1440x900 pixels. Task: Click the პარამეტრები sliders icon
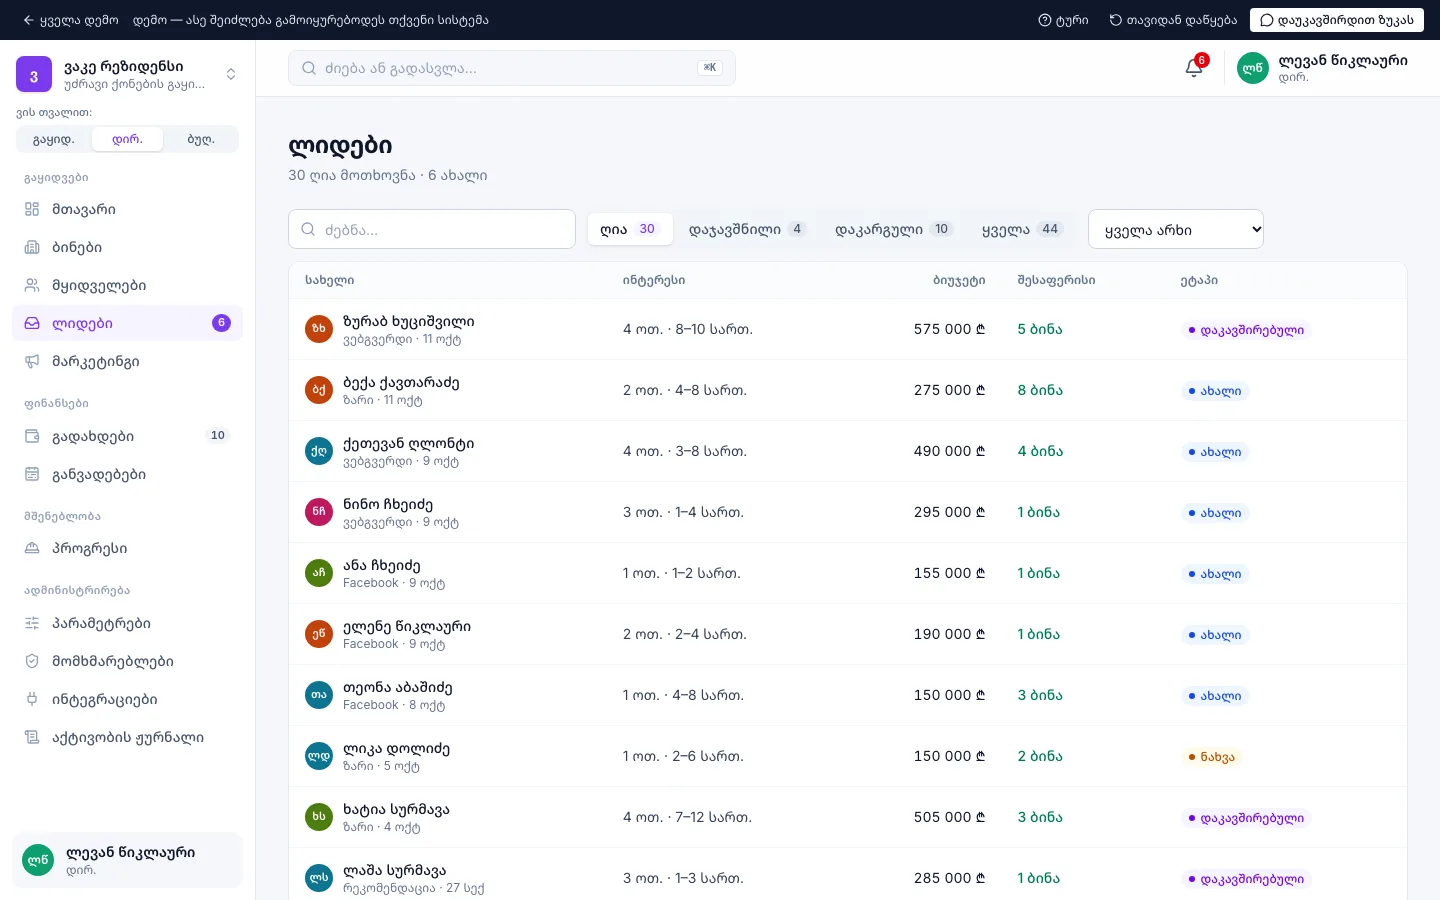[32, 623]
